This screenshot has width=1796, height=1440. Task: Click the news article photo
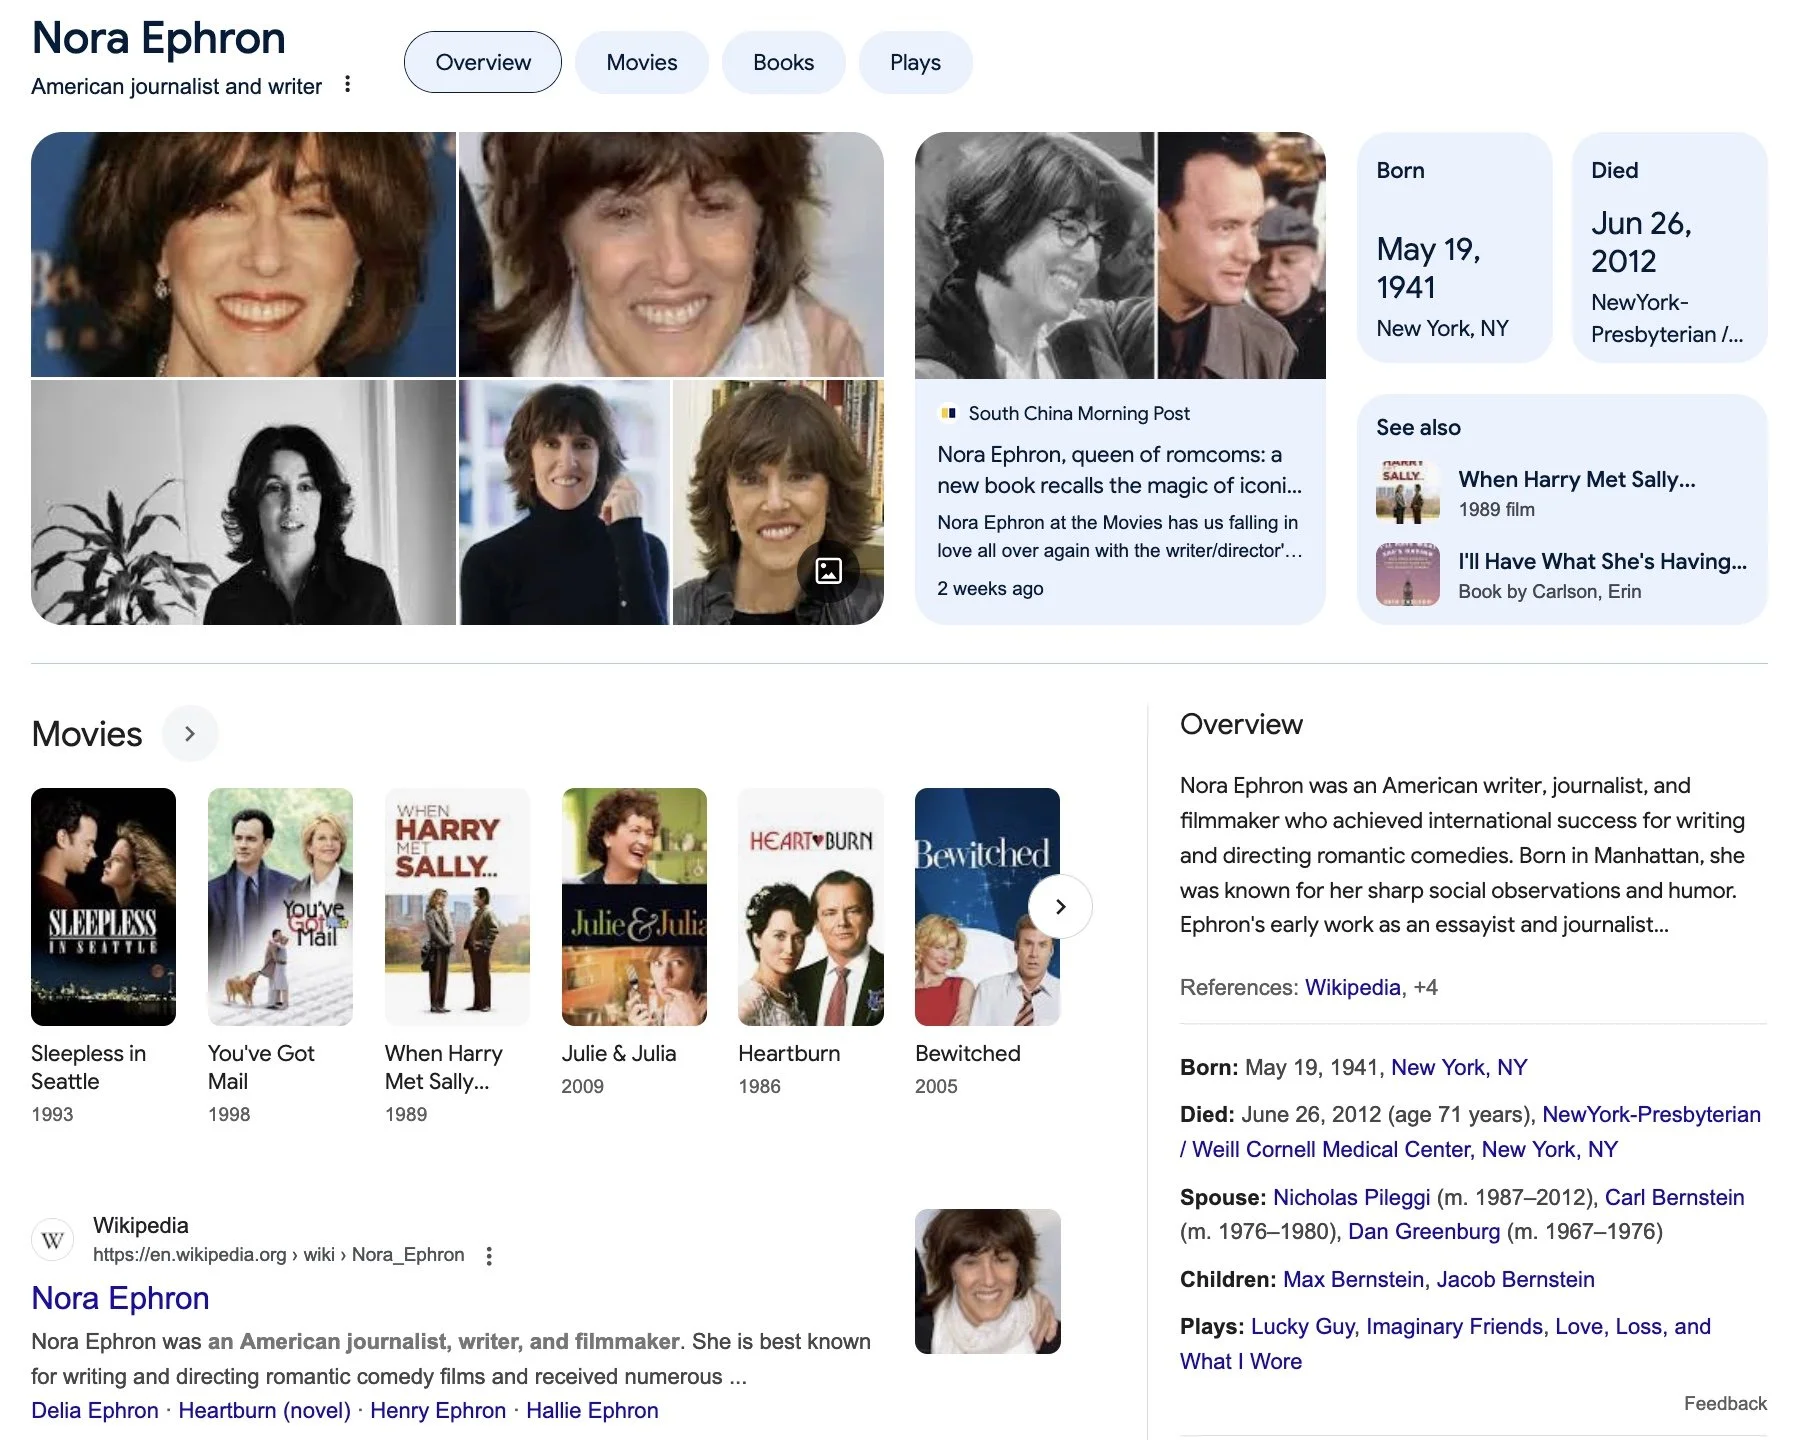coord(1120,255)
